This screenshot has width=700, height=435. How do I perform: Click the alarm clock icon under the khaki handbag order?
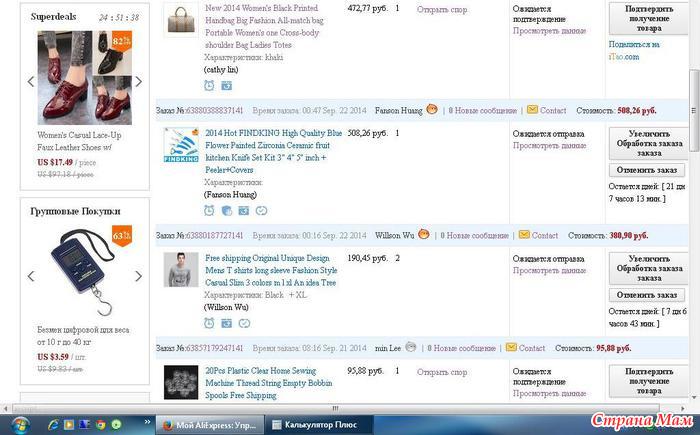point(209,85)
